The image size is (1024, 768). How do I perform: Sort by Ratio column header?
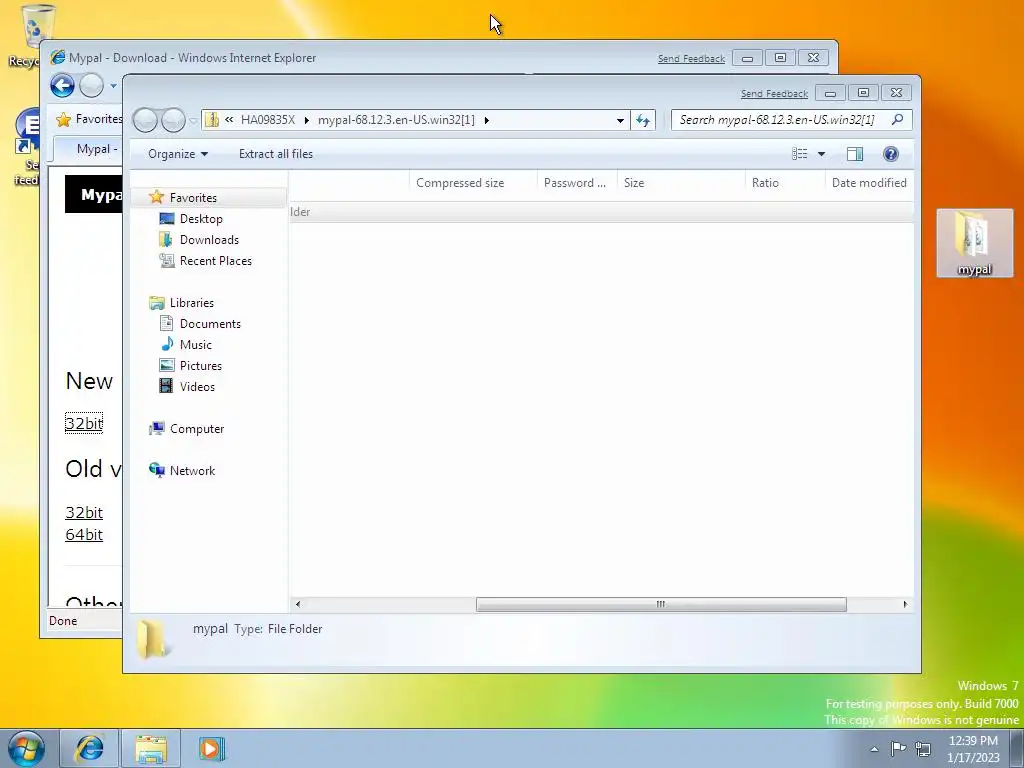pos(785,183)
